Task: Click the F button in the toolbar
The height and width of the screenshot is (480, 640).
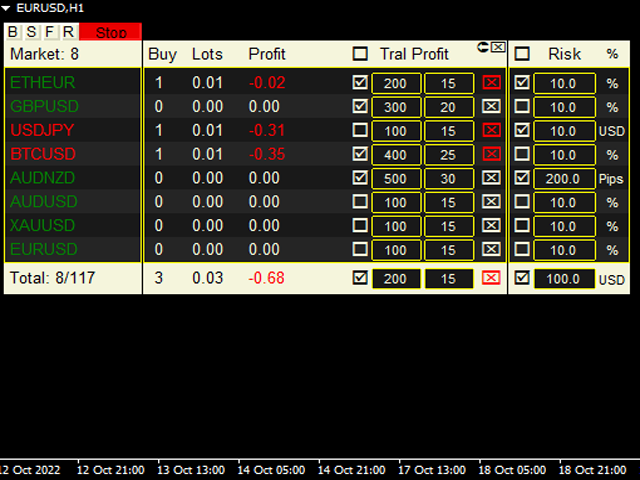Action: (x=50, y=32)
